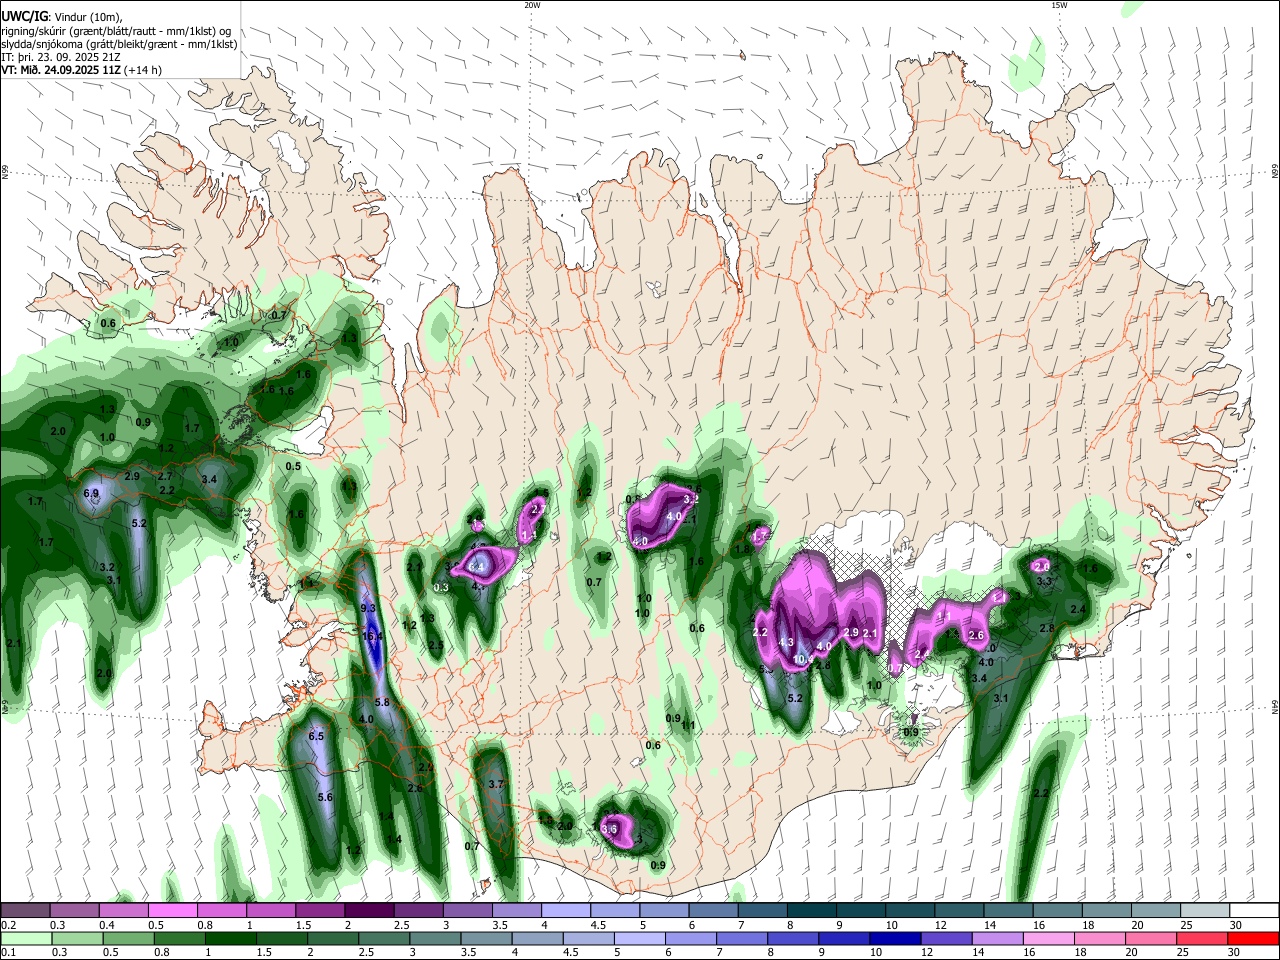Click the 6.4 snowfall value in purple
1280x960 pixels.
point(477,566)
